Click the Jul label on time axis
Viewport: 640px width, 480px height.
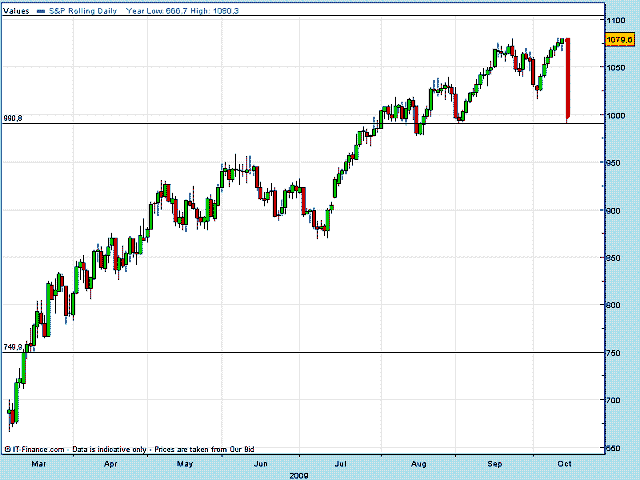pos(340,464)
